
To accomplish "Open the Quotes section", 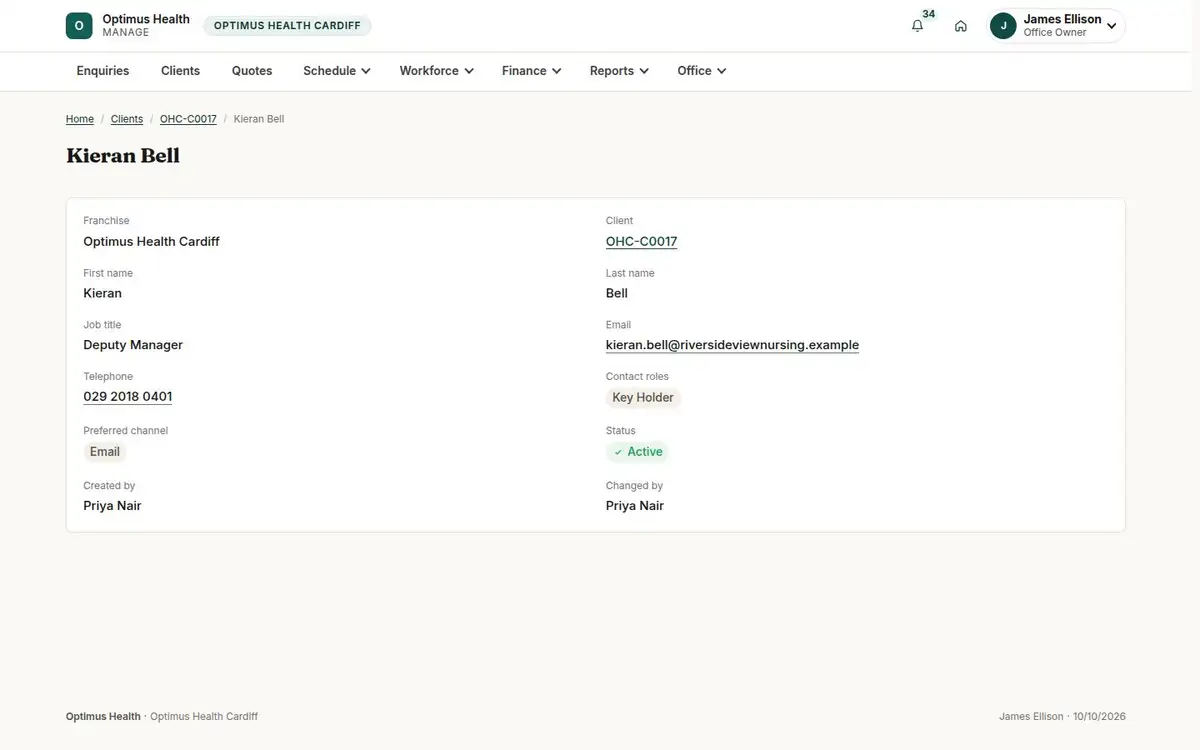I will pyautogui.click(x=252, y=71).
